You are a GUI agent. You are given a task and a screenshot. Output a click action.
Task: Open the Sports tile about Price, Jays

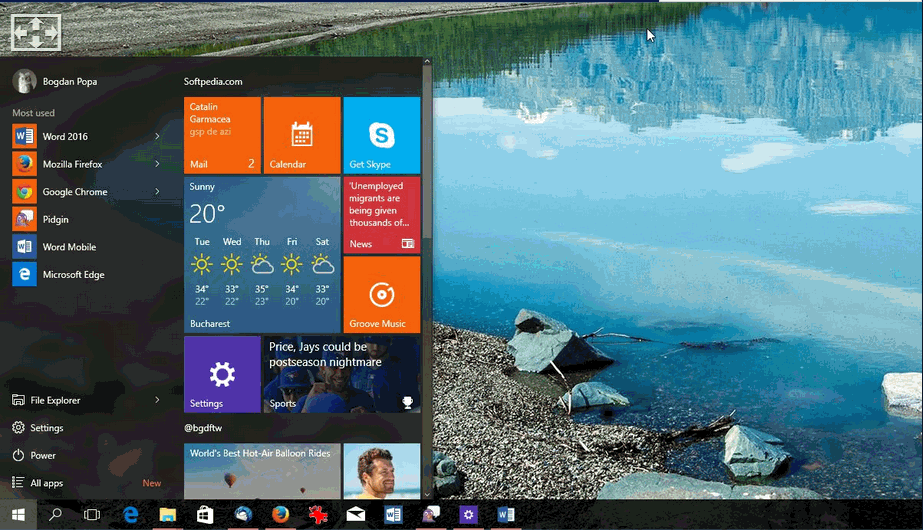(x=342, y=375)
